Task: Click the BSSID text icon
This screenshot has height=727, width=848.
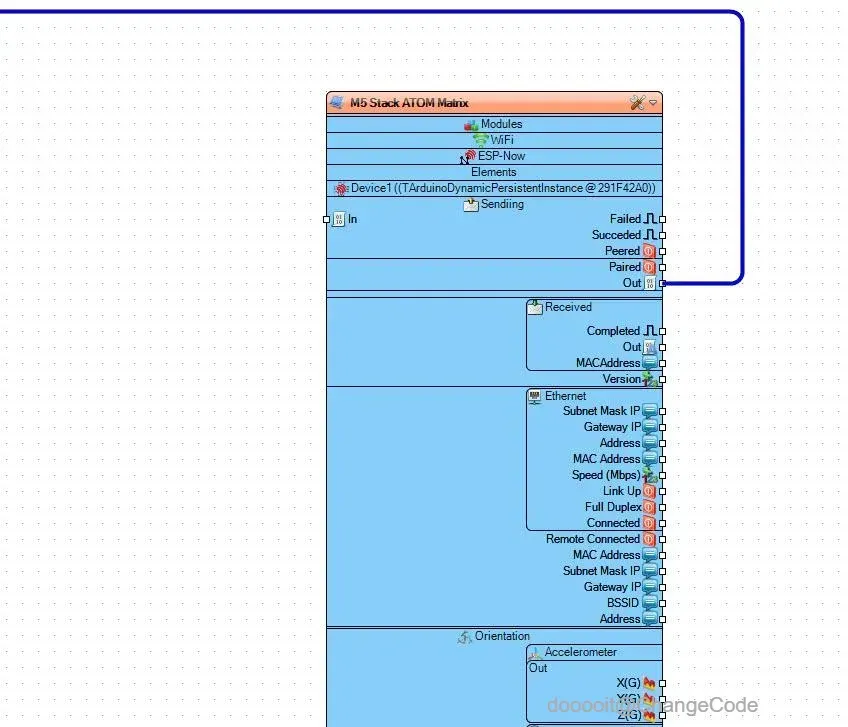Action: 650,603
